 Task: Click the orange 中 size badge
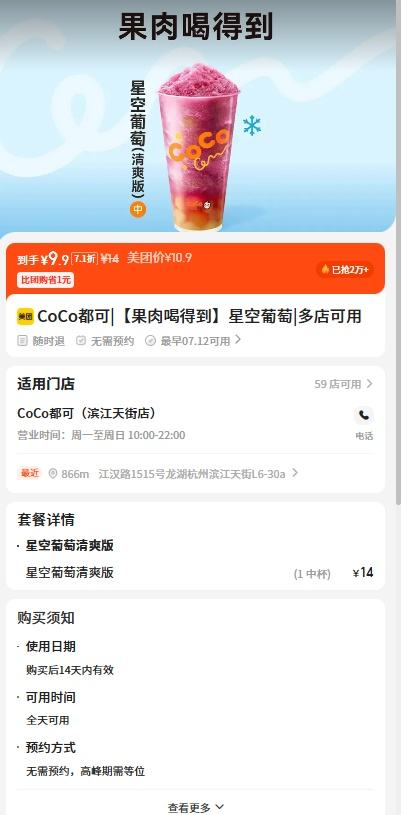138,209
